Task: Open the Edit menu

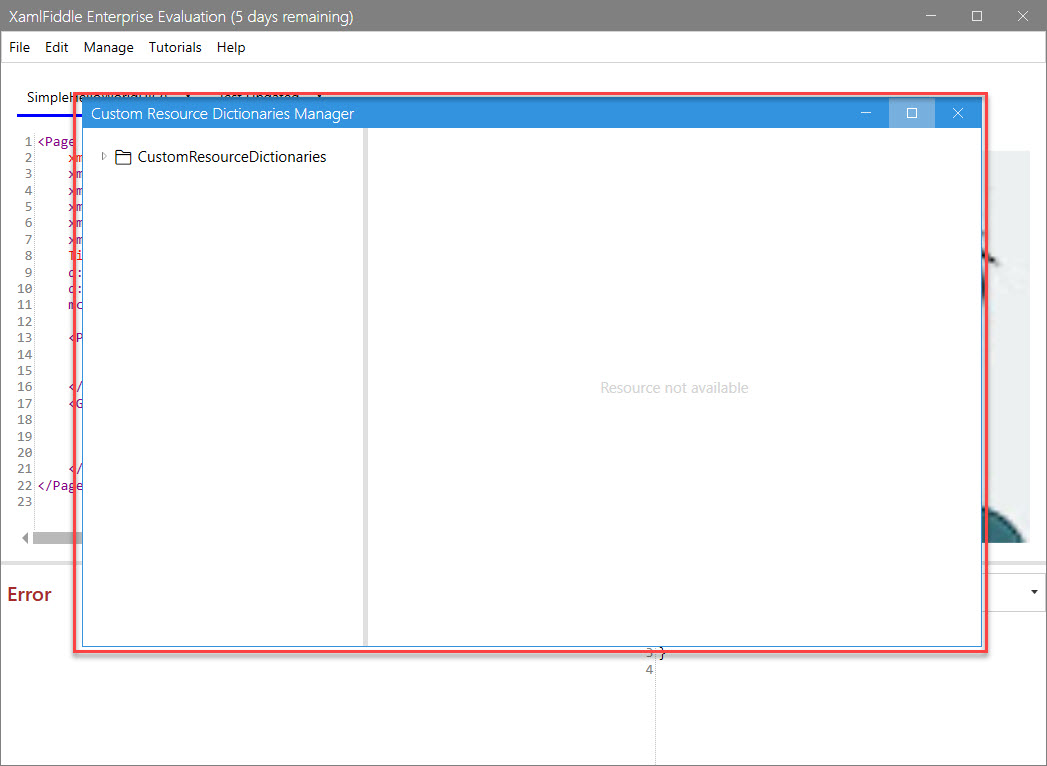Action: click(57, 47)
